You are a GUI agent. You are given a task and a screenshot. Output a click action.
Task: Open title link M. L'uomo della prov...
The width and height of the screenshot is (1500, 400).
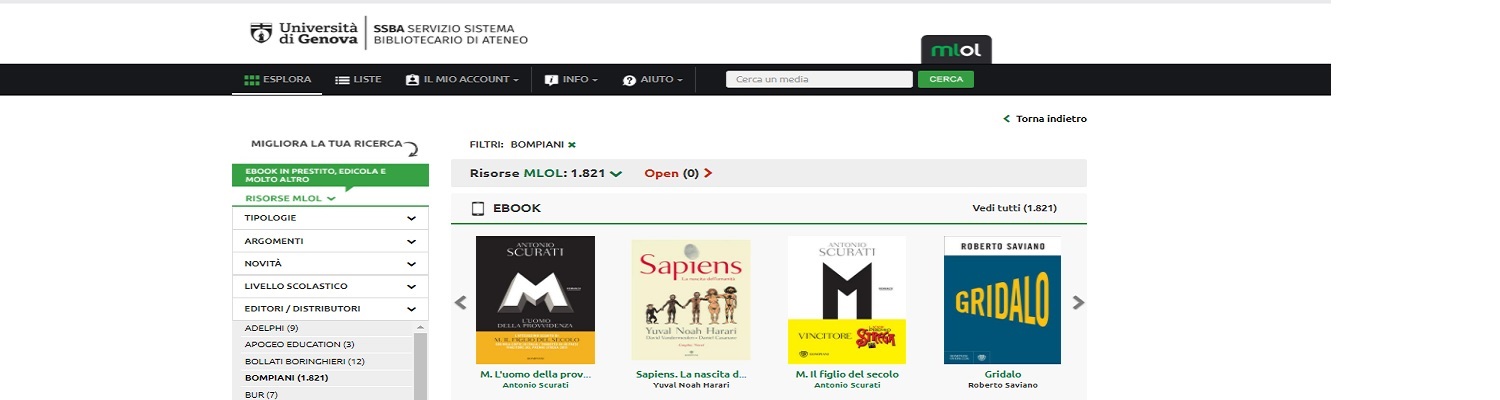pyautogui.click(x=535, y=375)
